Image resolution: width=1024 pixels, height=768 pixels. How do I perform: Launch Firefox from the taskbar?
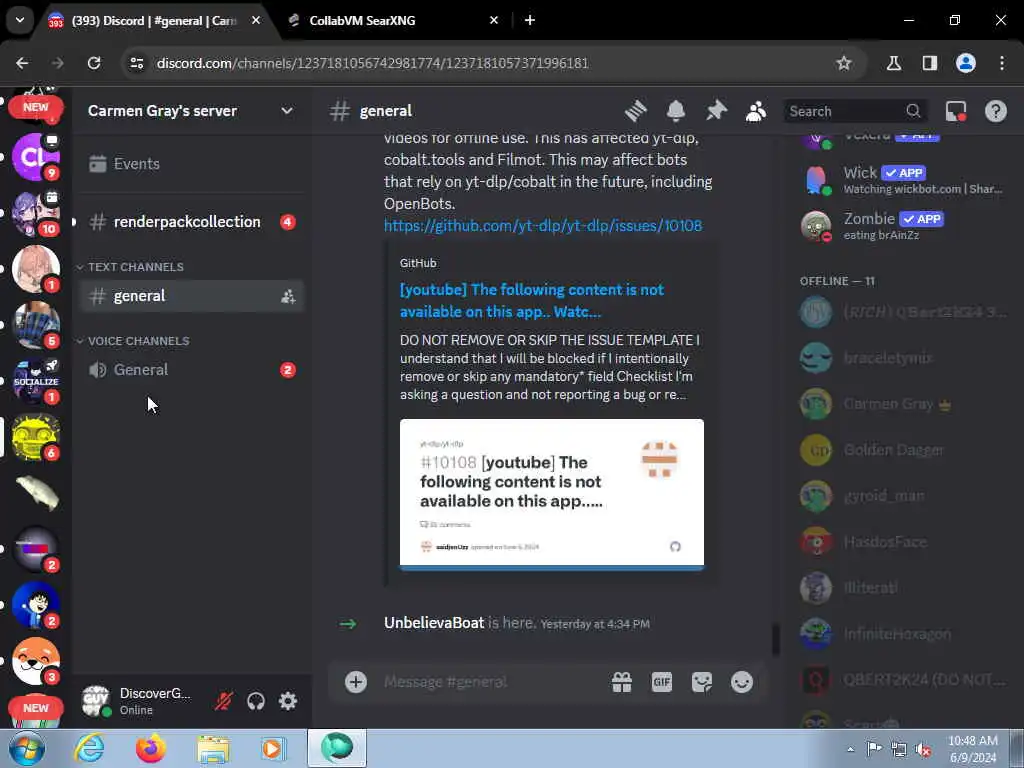click(151, 748)
